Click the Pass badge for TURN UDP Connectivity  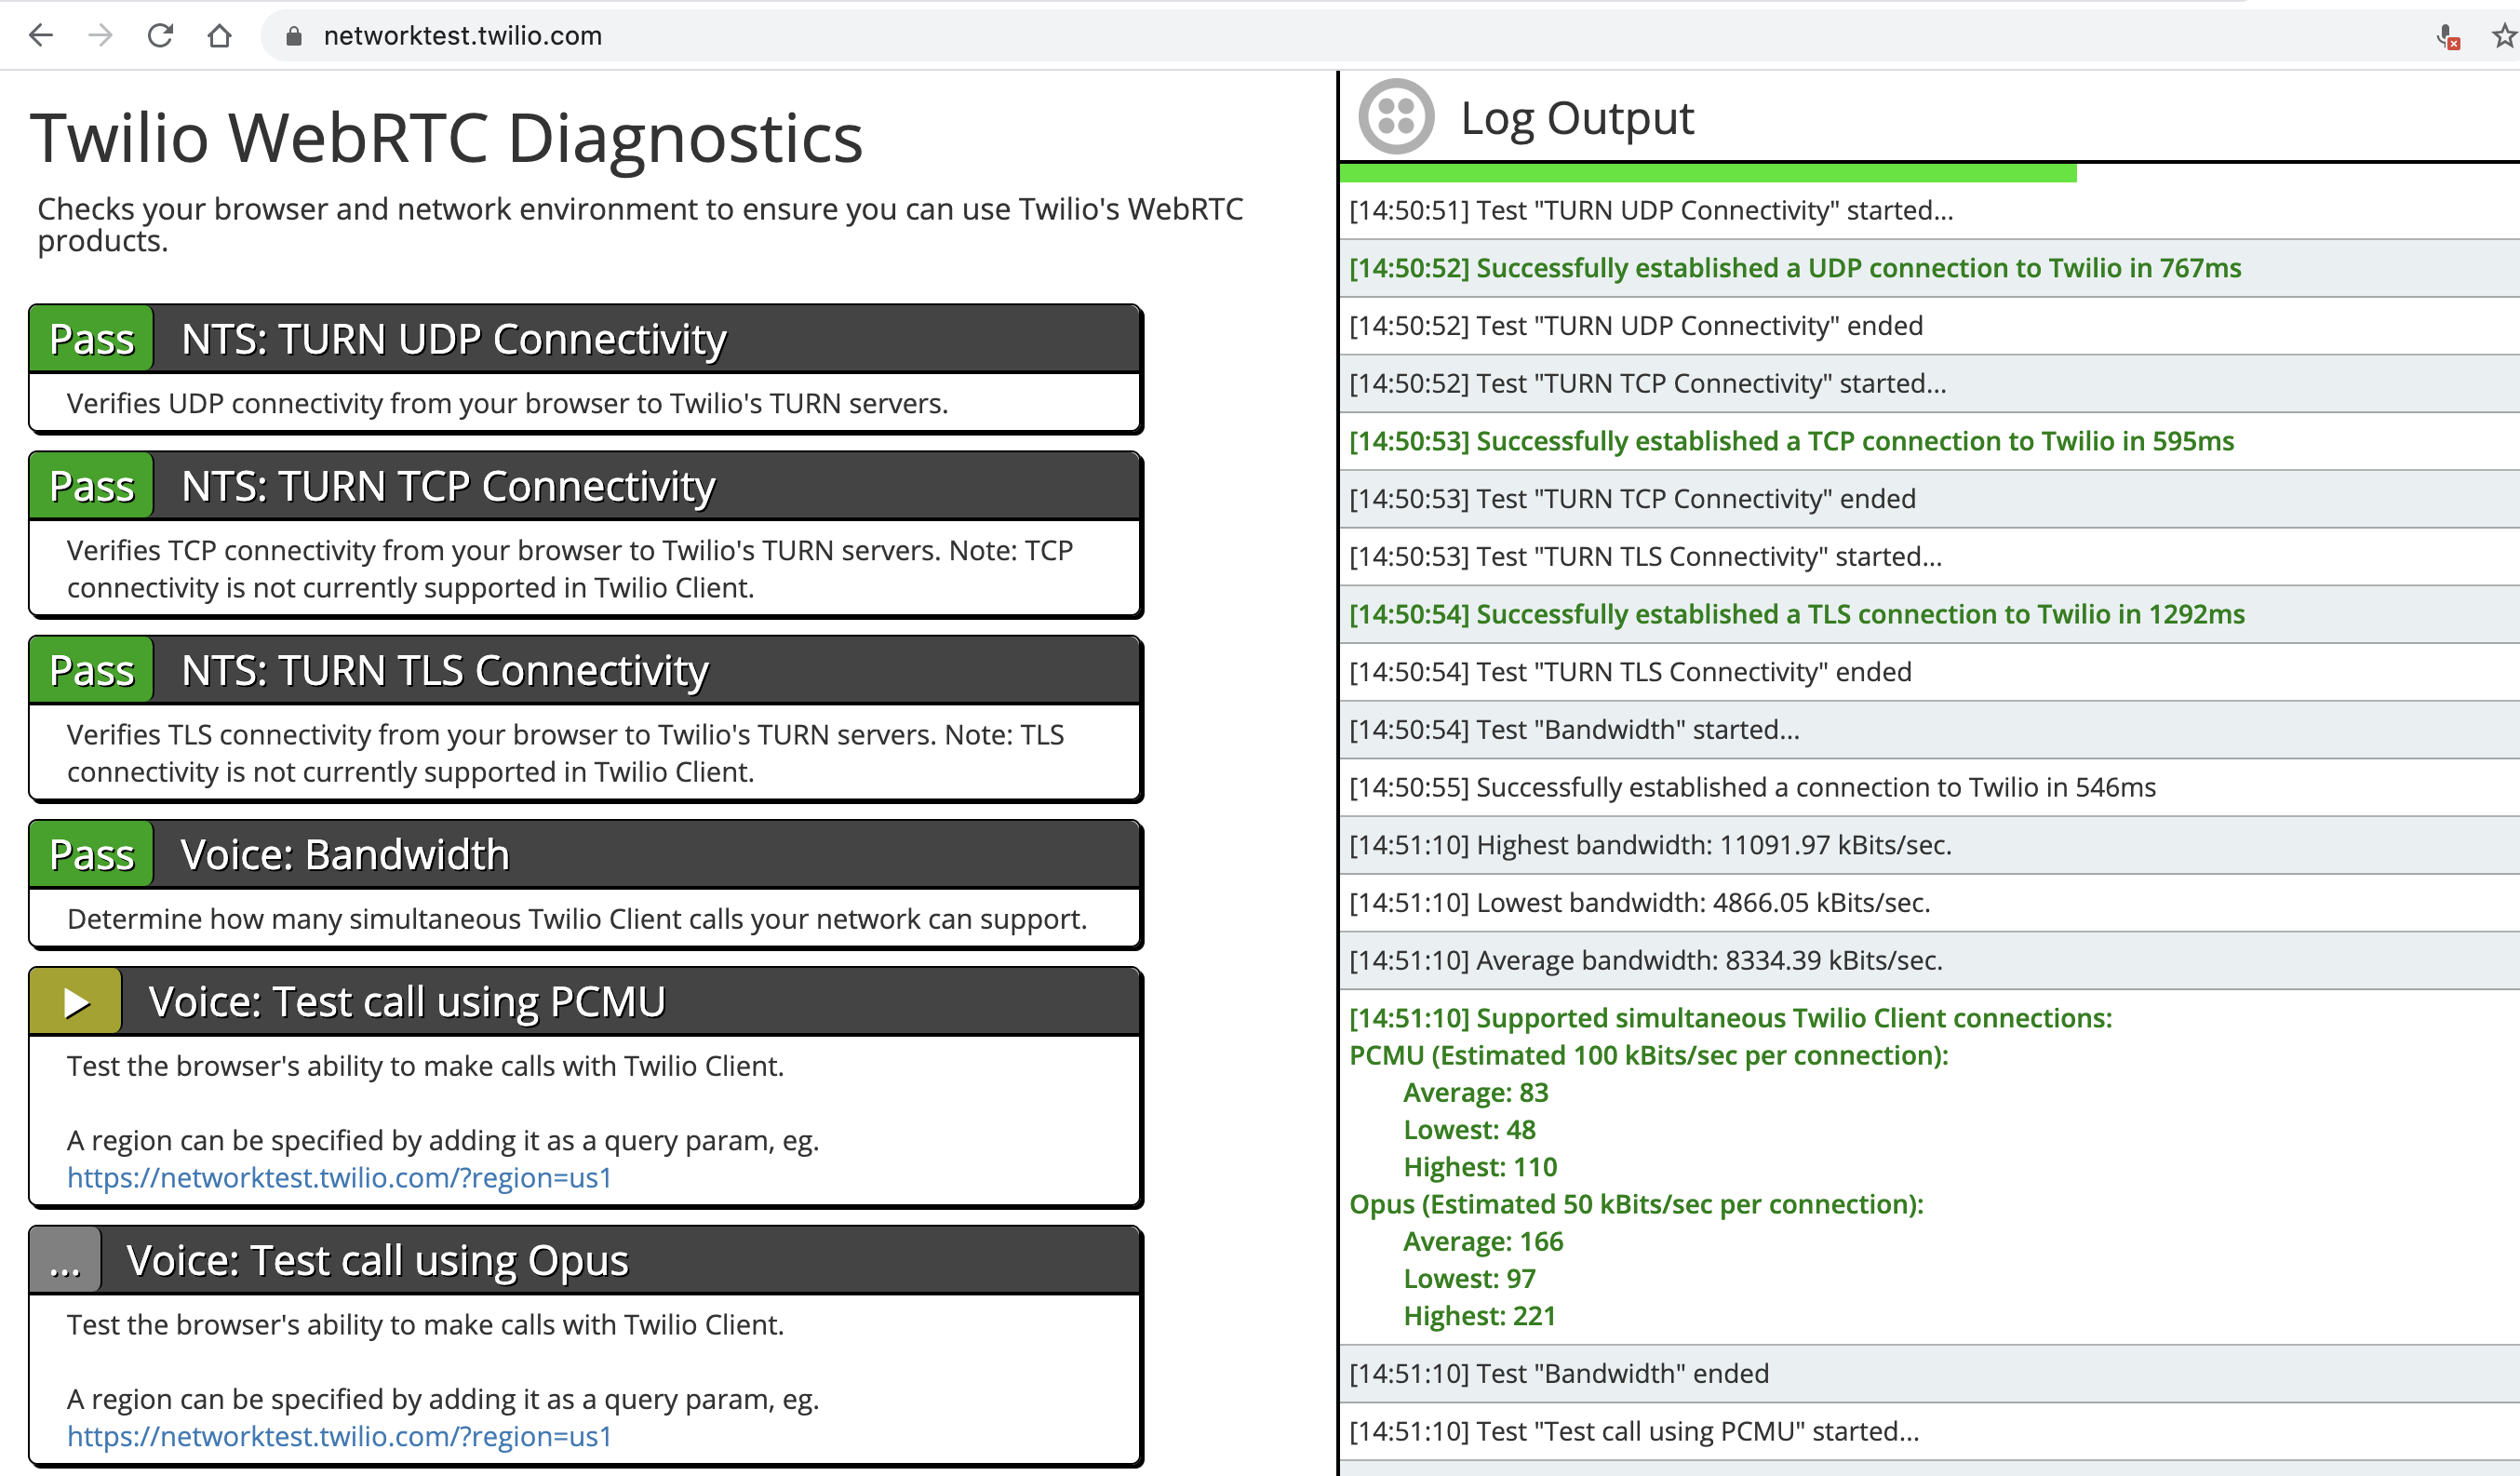click(91, 339)
